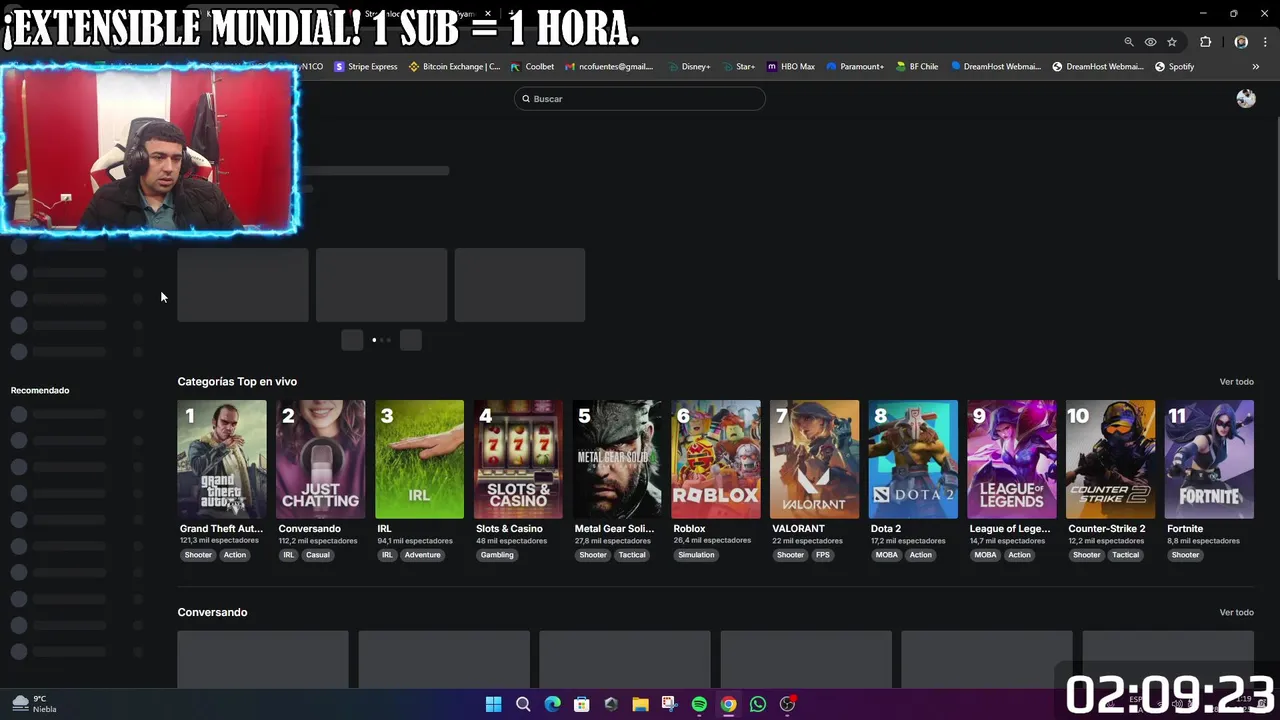Open OBS Studio from the taskbar
Viewport: 1280px width, 720px height.
[787, 704]
